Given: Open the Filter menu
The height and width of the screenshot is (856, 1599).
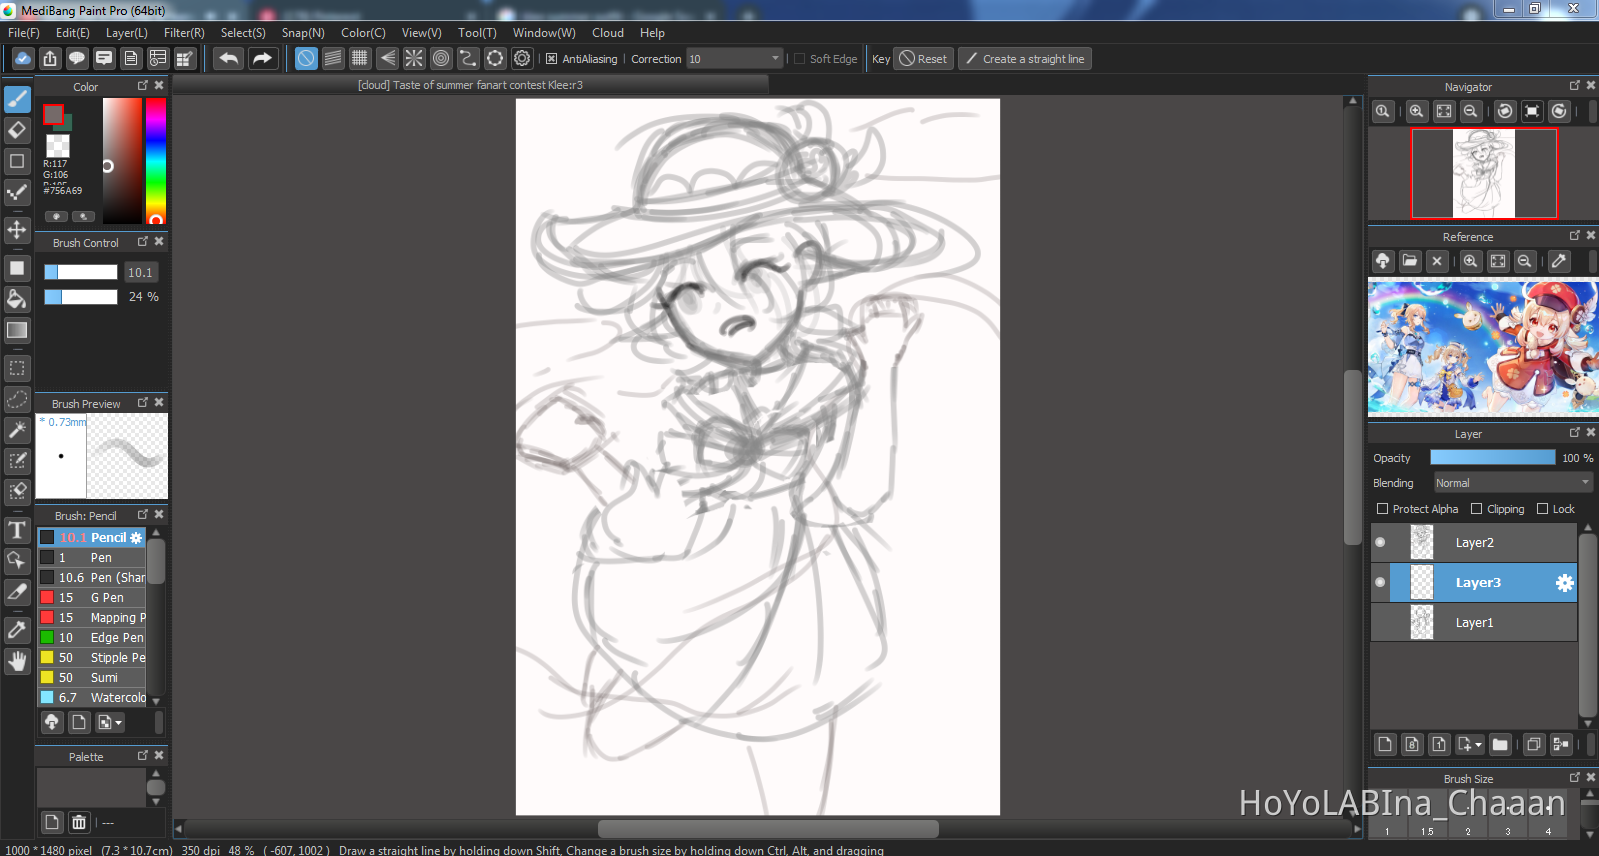Looking at the screenshot, I should click(x=184, y=33).
